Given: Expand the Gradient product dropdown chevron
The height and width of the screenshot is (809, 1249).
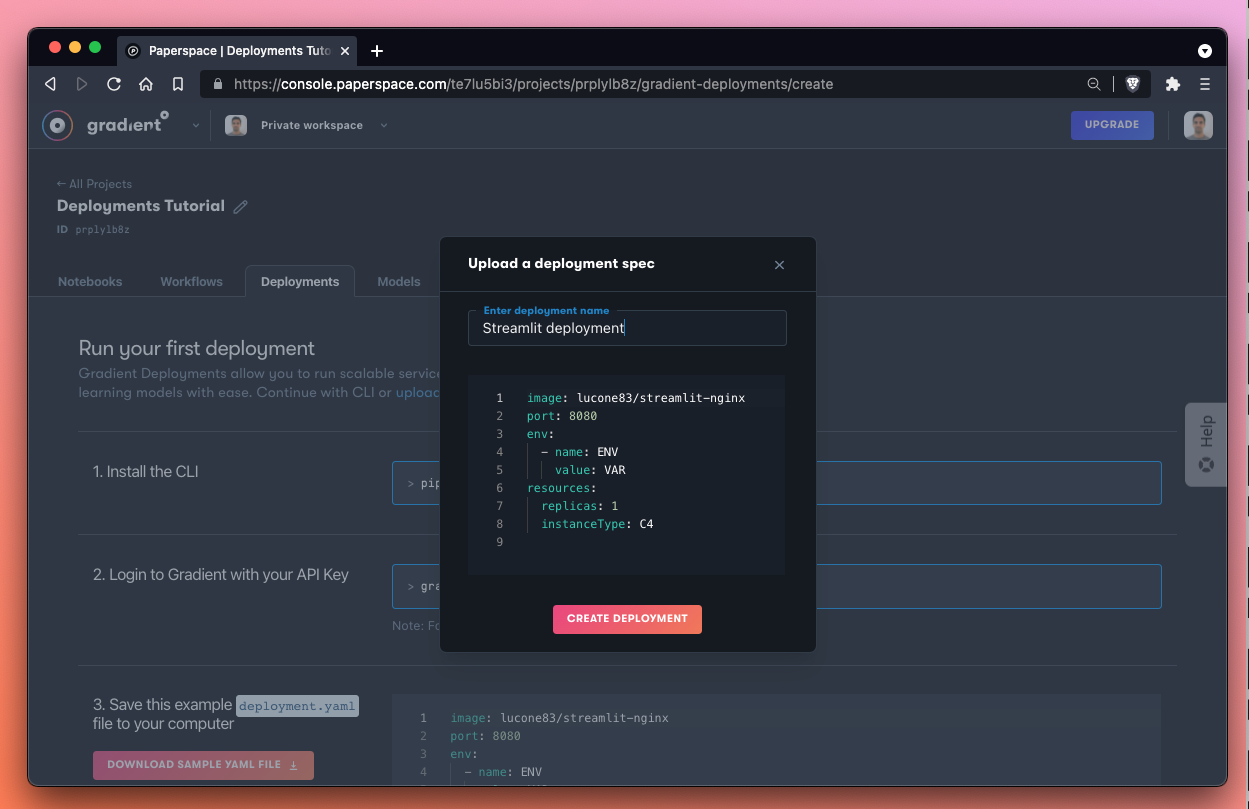Looking at the screenshot, I should [x=196, y=126].
